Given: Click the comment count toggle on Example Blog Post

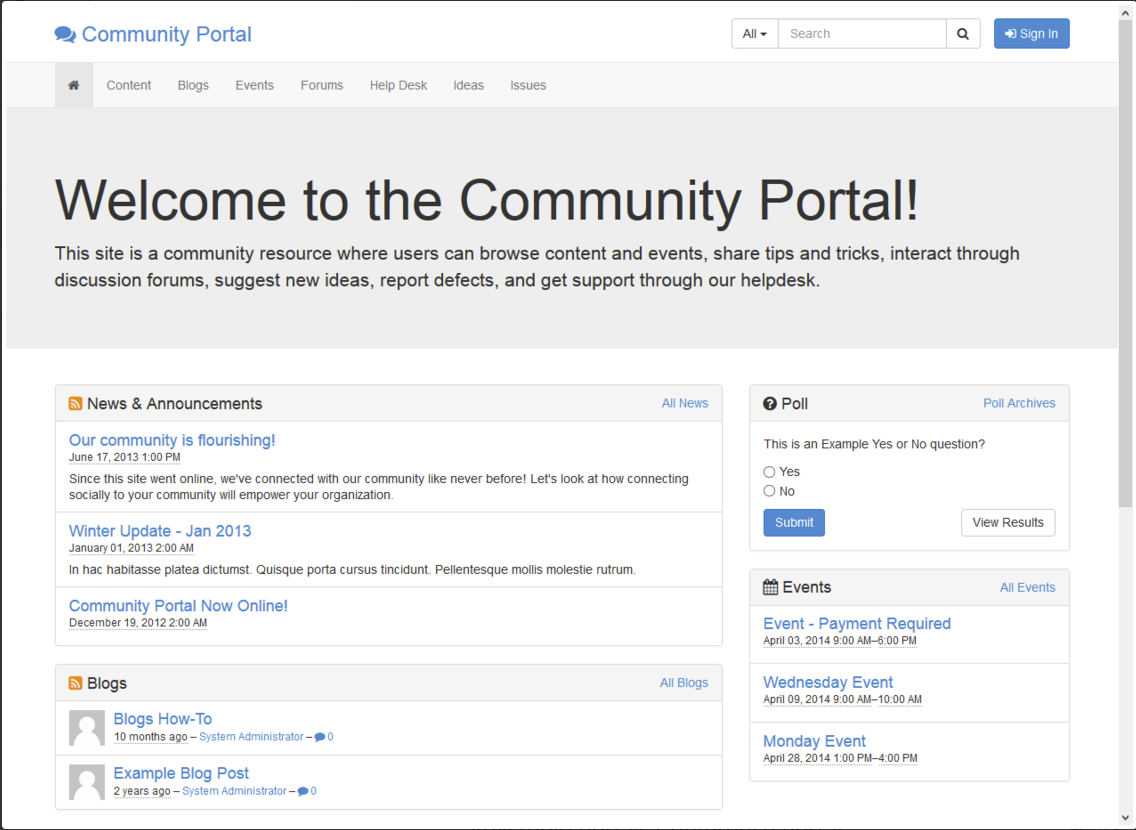Looking at the screenshot, I should pyautogui.click(x=304, y=790).
